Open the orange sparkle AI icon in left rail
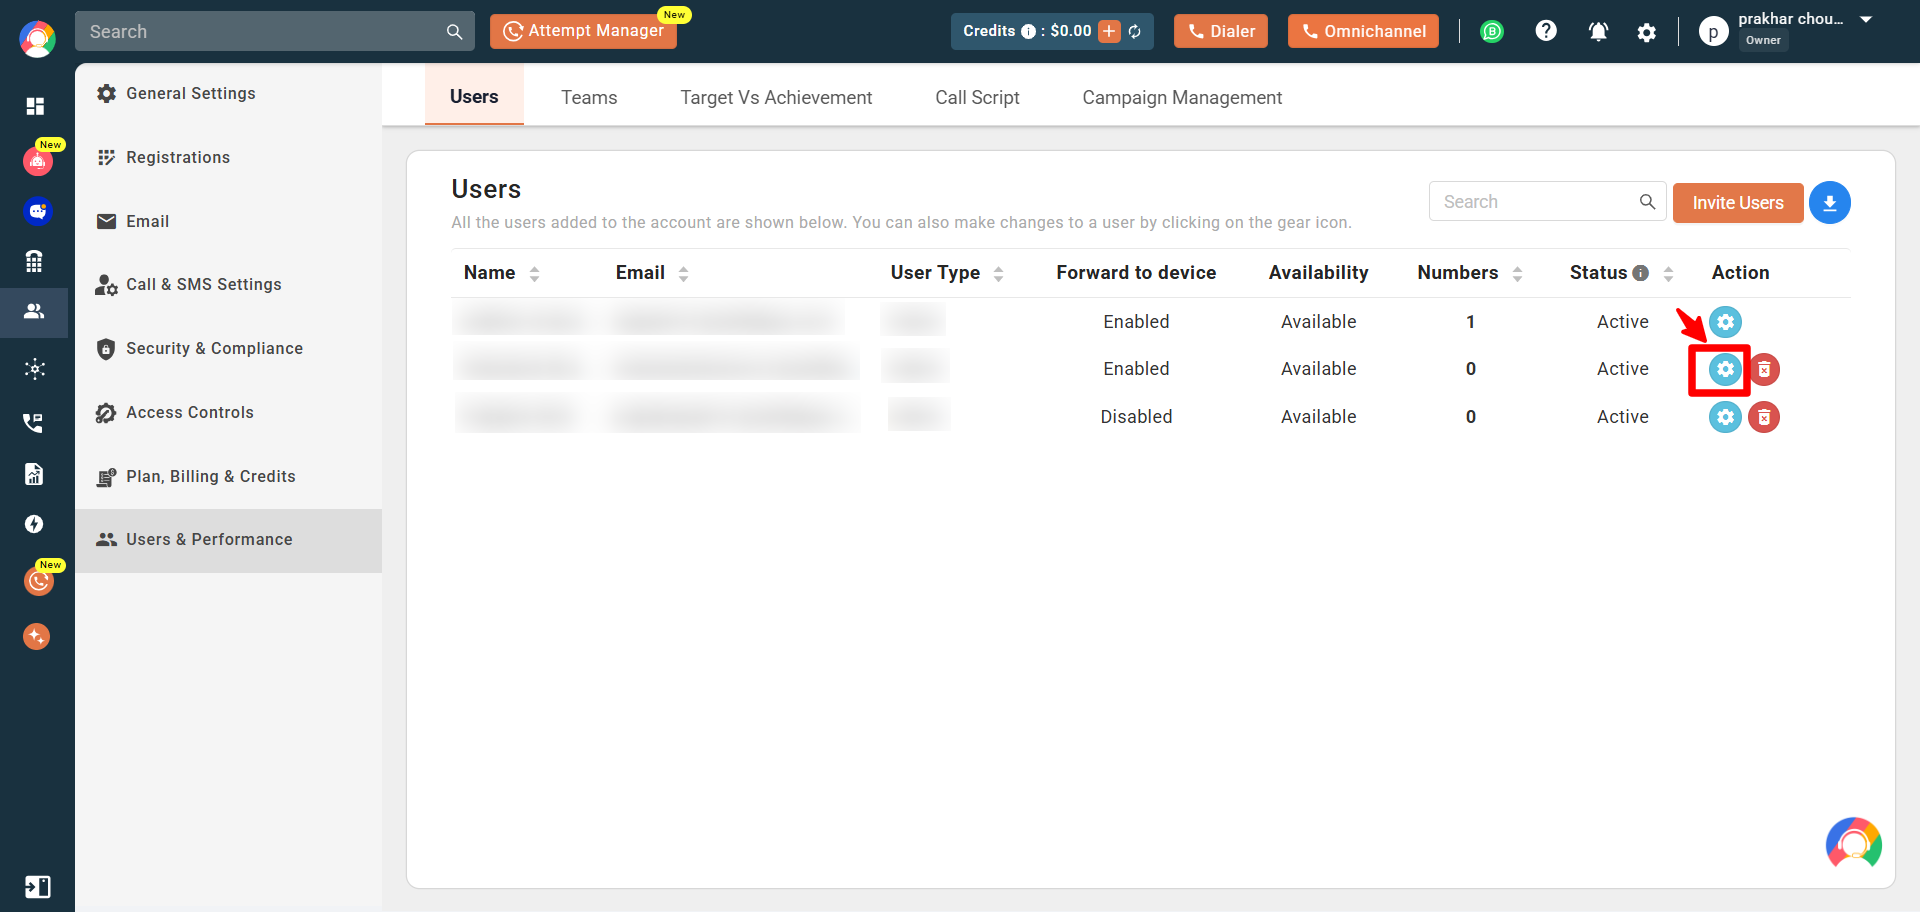 (x=37, y=636)
